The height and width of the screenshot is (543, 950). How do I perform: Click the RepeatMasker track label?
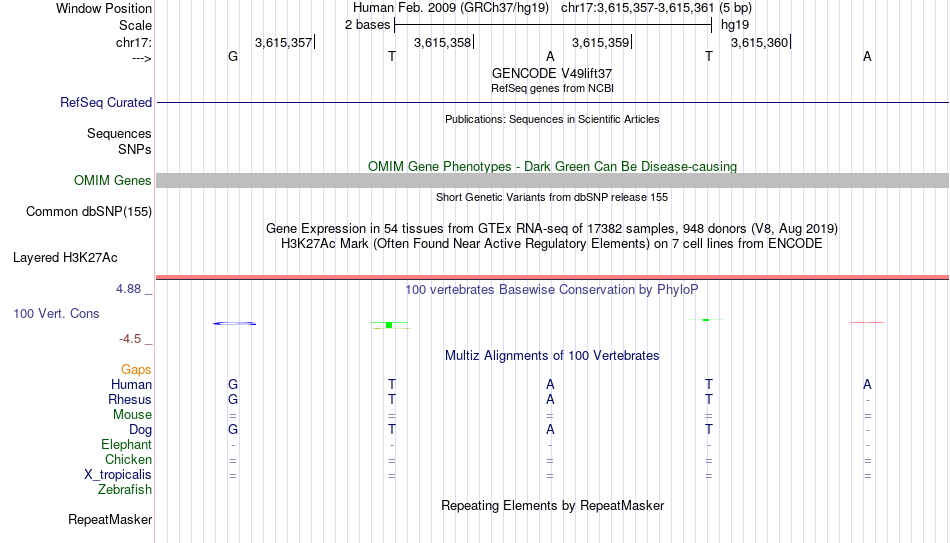point(110,519)
